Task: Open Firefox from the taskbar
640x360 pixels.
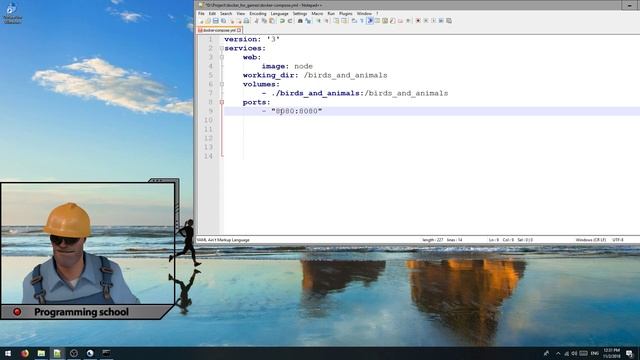Action: (x=24, y=353)
